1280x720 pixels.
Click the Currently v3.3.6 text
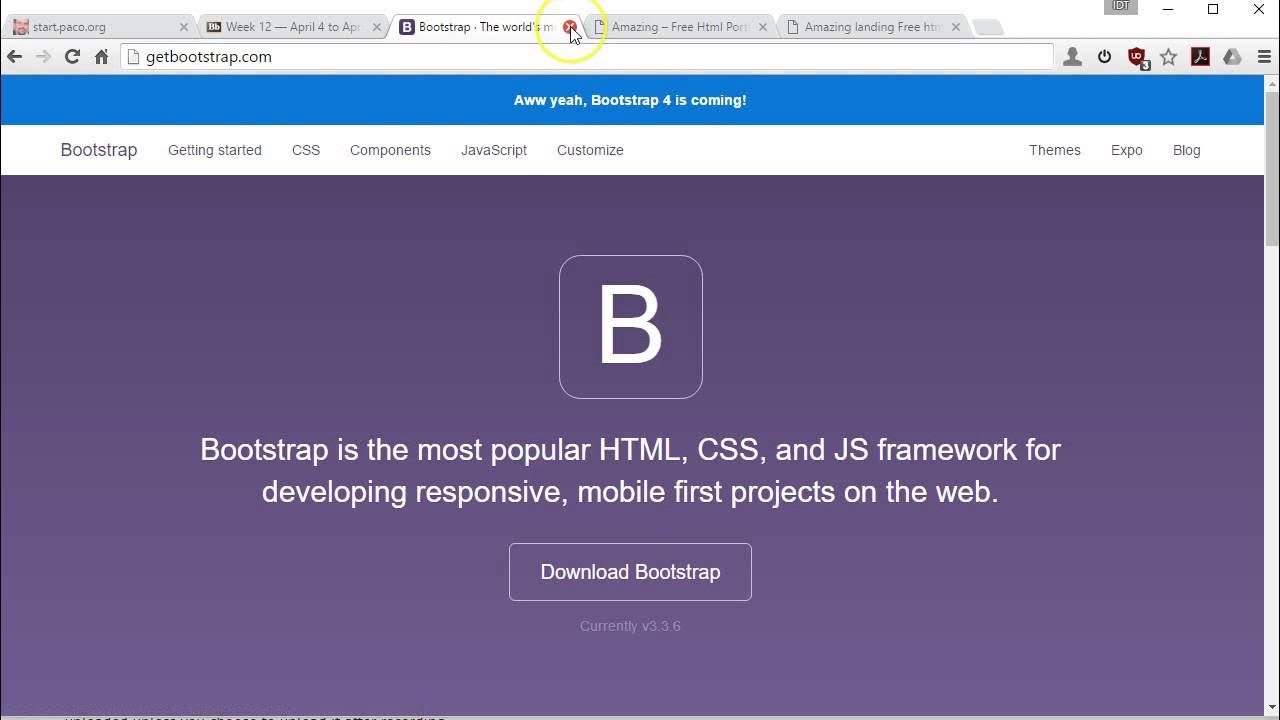pos(630,626)
